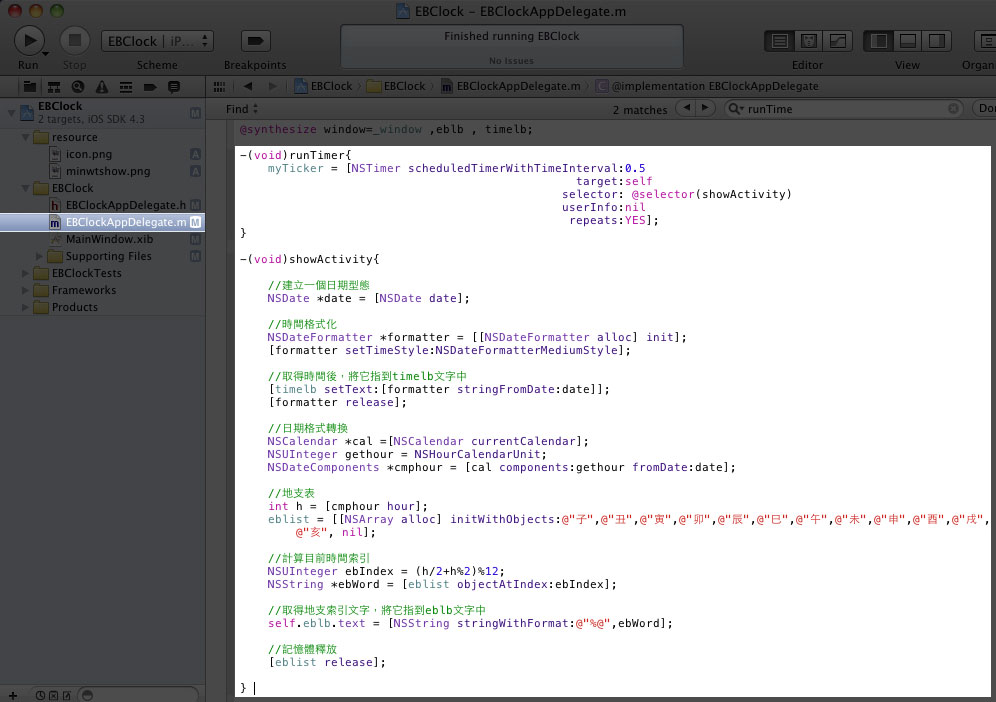Open the related files grid menu
996x702 pixels.
(219, 86)
